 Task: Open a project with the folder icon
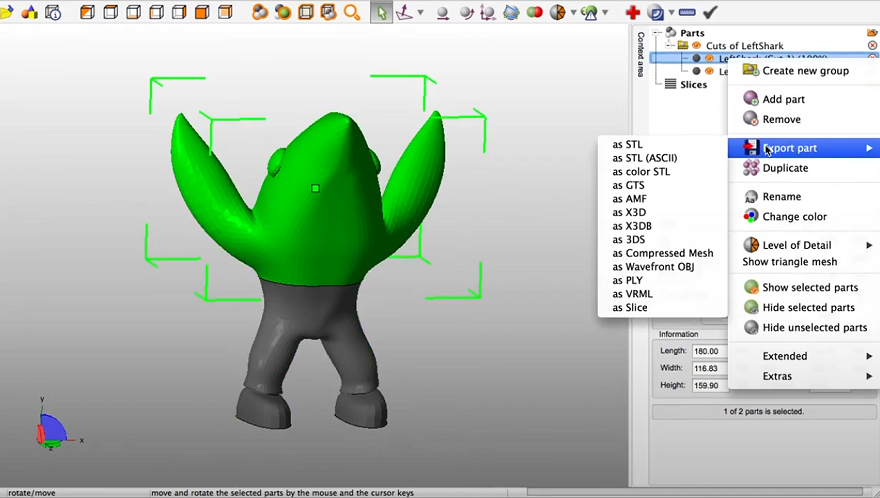(6, 12)
